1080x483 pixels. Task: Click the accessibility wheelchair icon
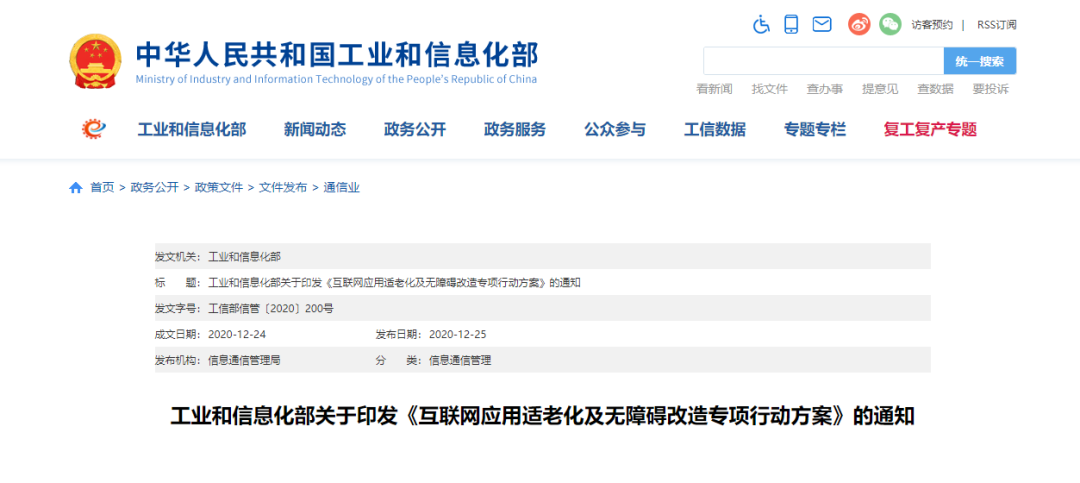[761, 25]
